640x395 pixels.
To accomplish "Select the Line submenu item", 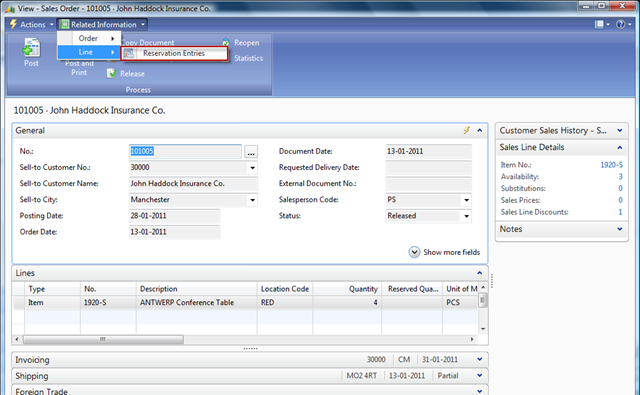I will tap(89, 52).
